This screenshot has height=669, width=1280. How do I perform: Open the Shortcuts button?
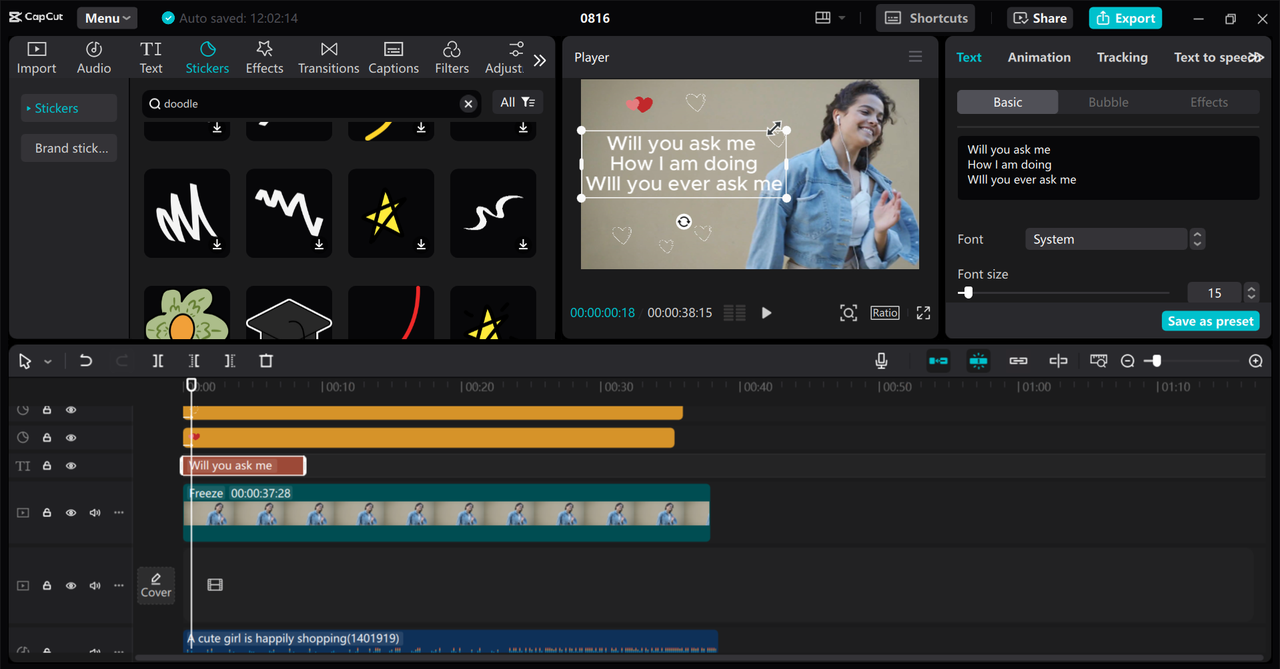(926, 18)
